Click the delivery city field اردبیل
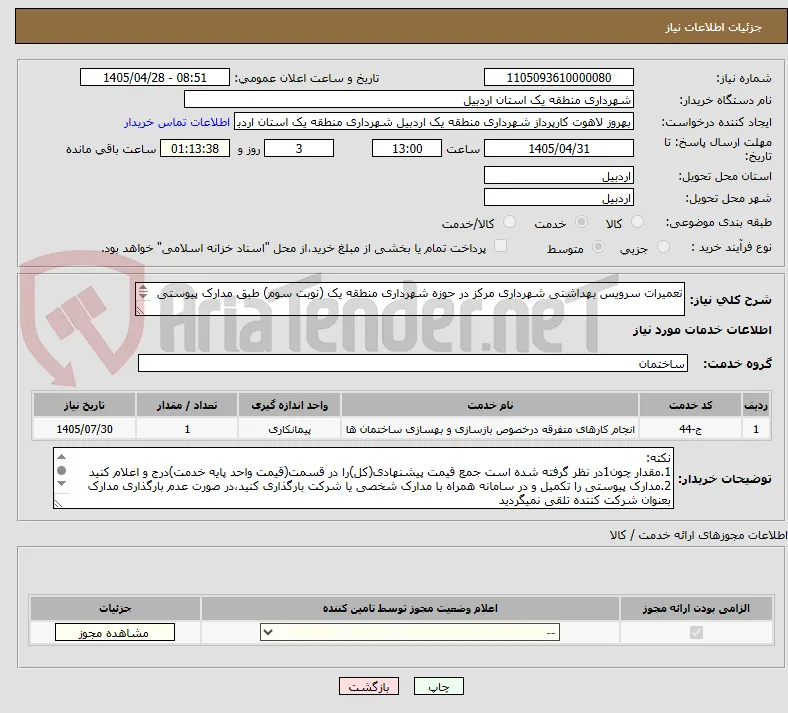The width and height of the screenshot is (788, 713). [x=558, y=197]
